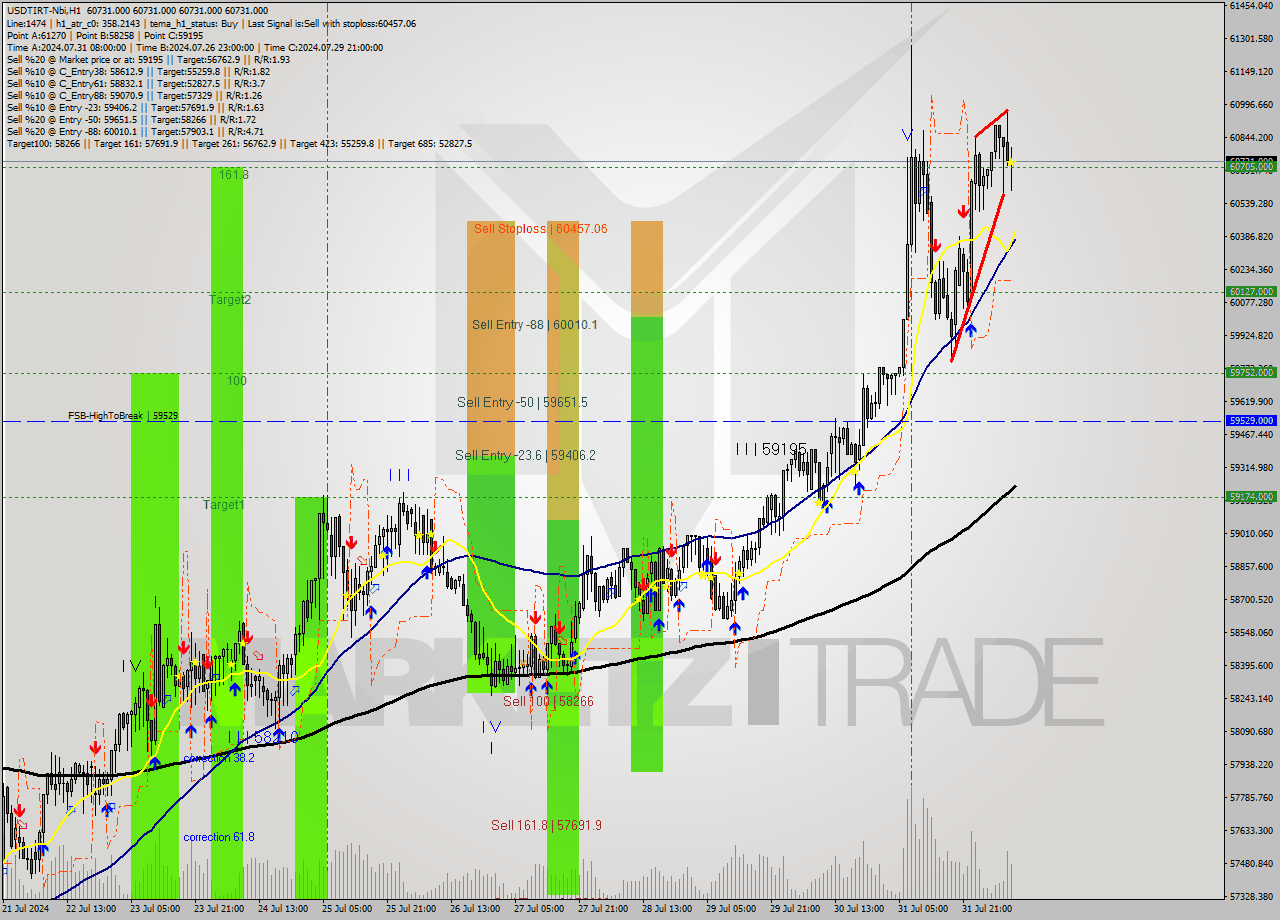Click the 60705.000 price tag
This screenshot has height=920, width=1280.
1251,168
